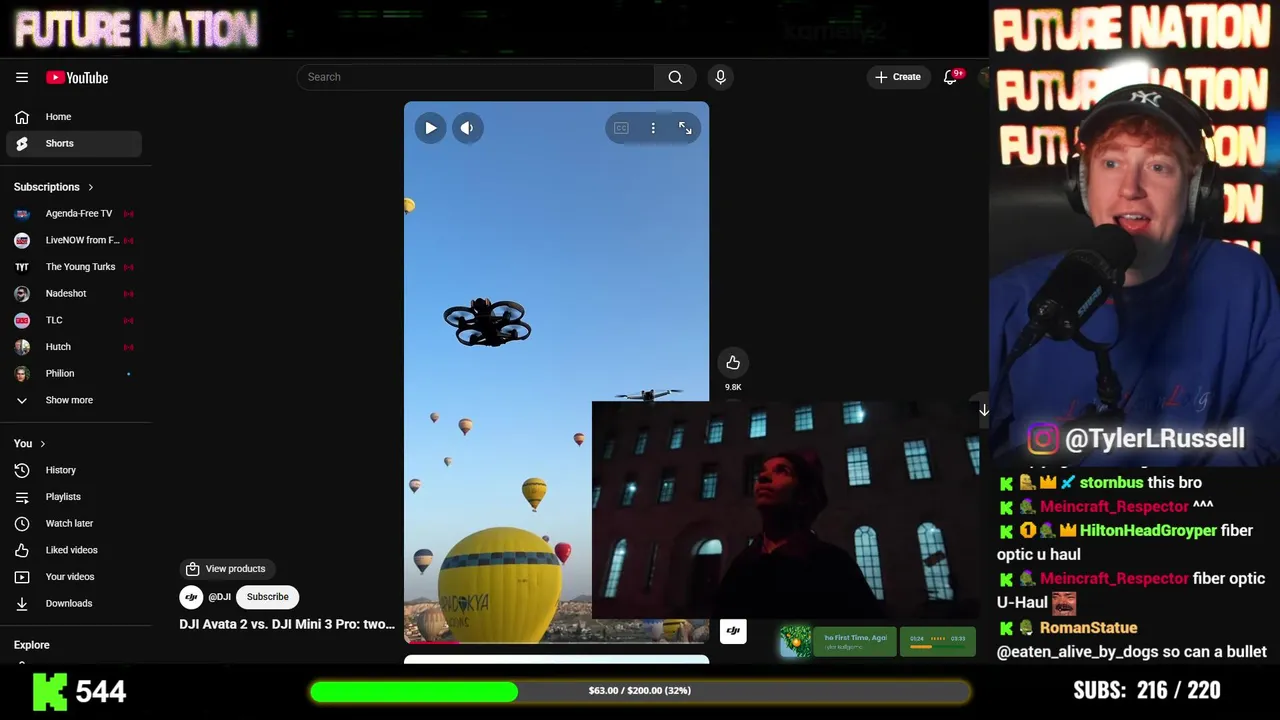Image resolution: width=1280 pixels, height=720 pixels.
Task: Click the Kick logo viewer counter
Action: (x=80, y=691)
